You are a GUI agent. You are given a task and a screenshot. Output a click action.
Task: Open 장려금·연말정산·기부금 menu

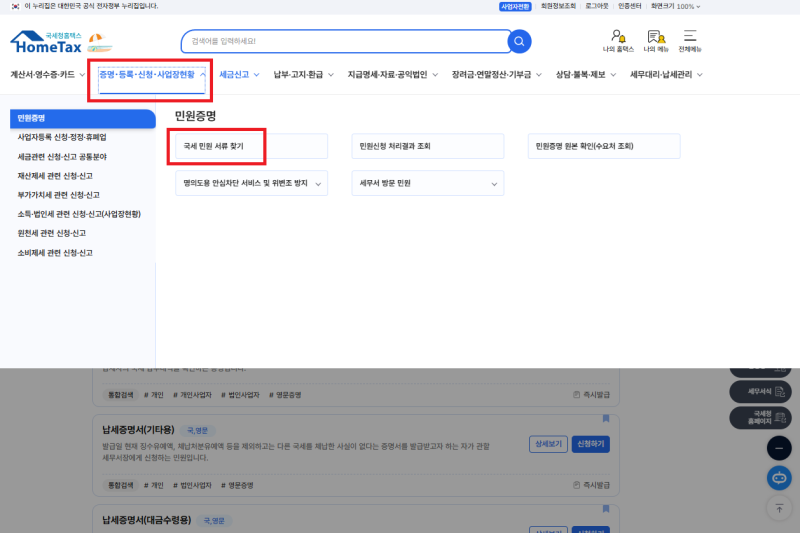(x=496, y=74)
